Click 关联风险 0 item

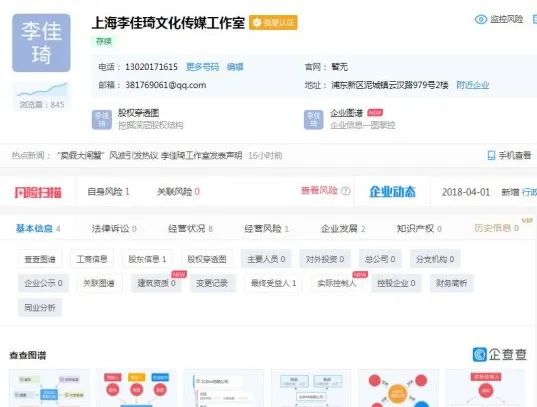pyautogui.click(x=178, y=192)
